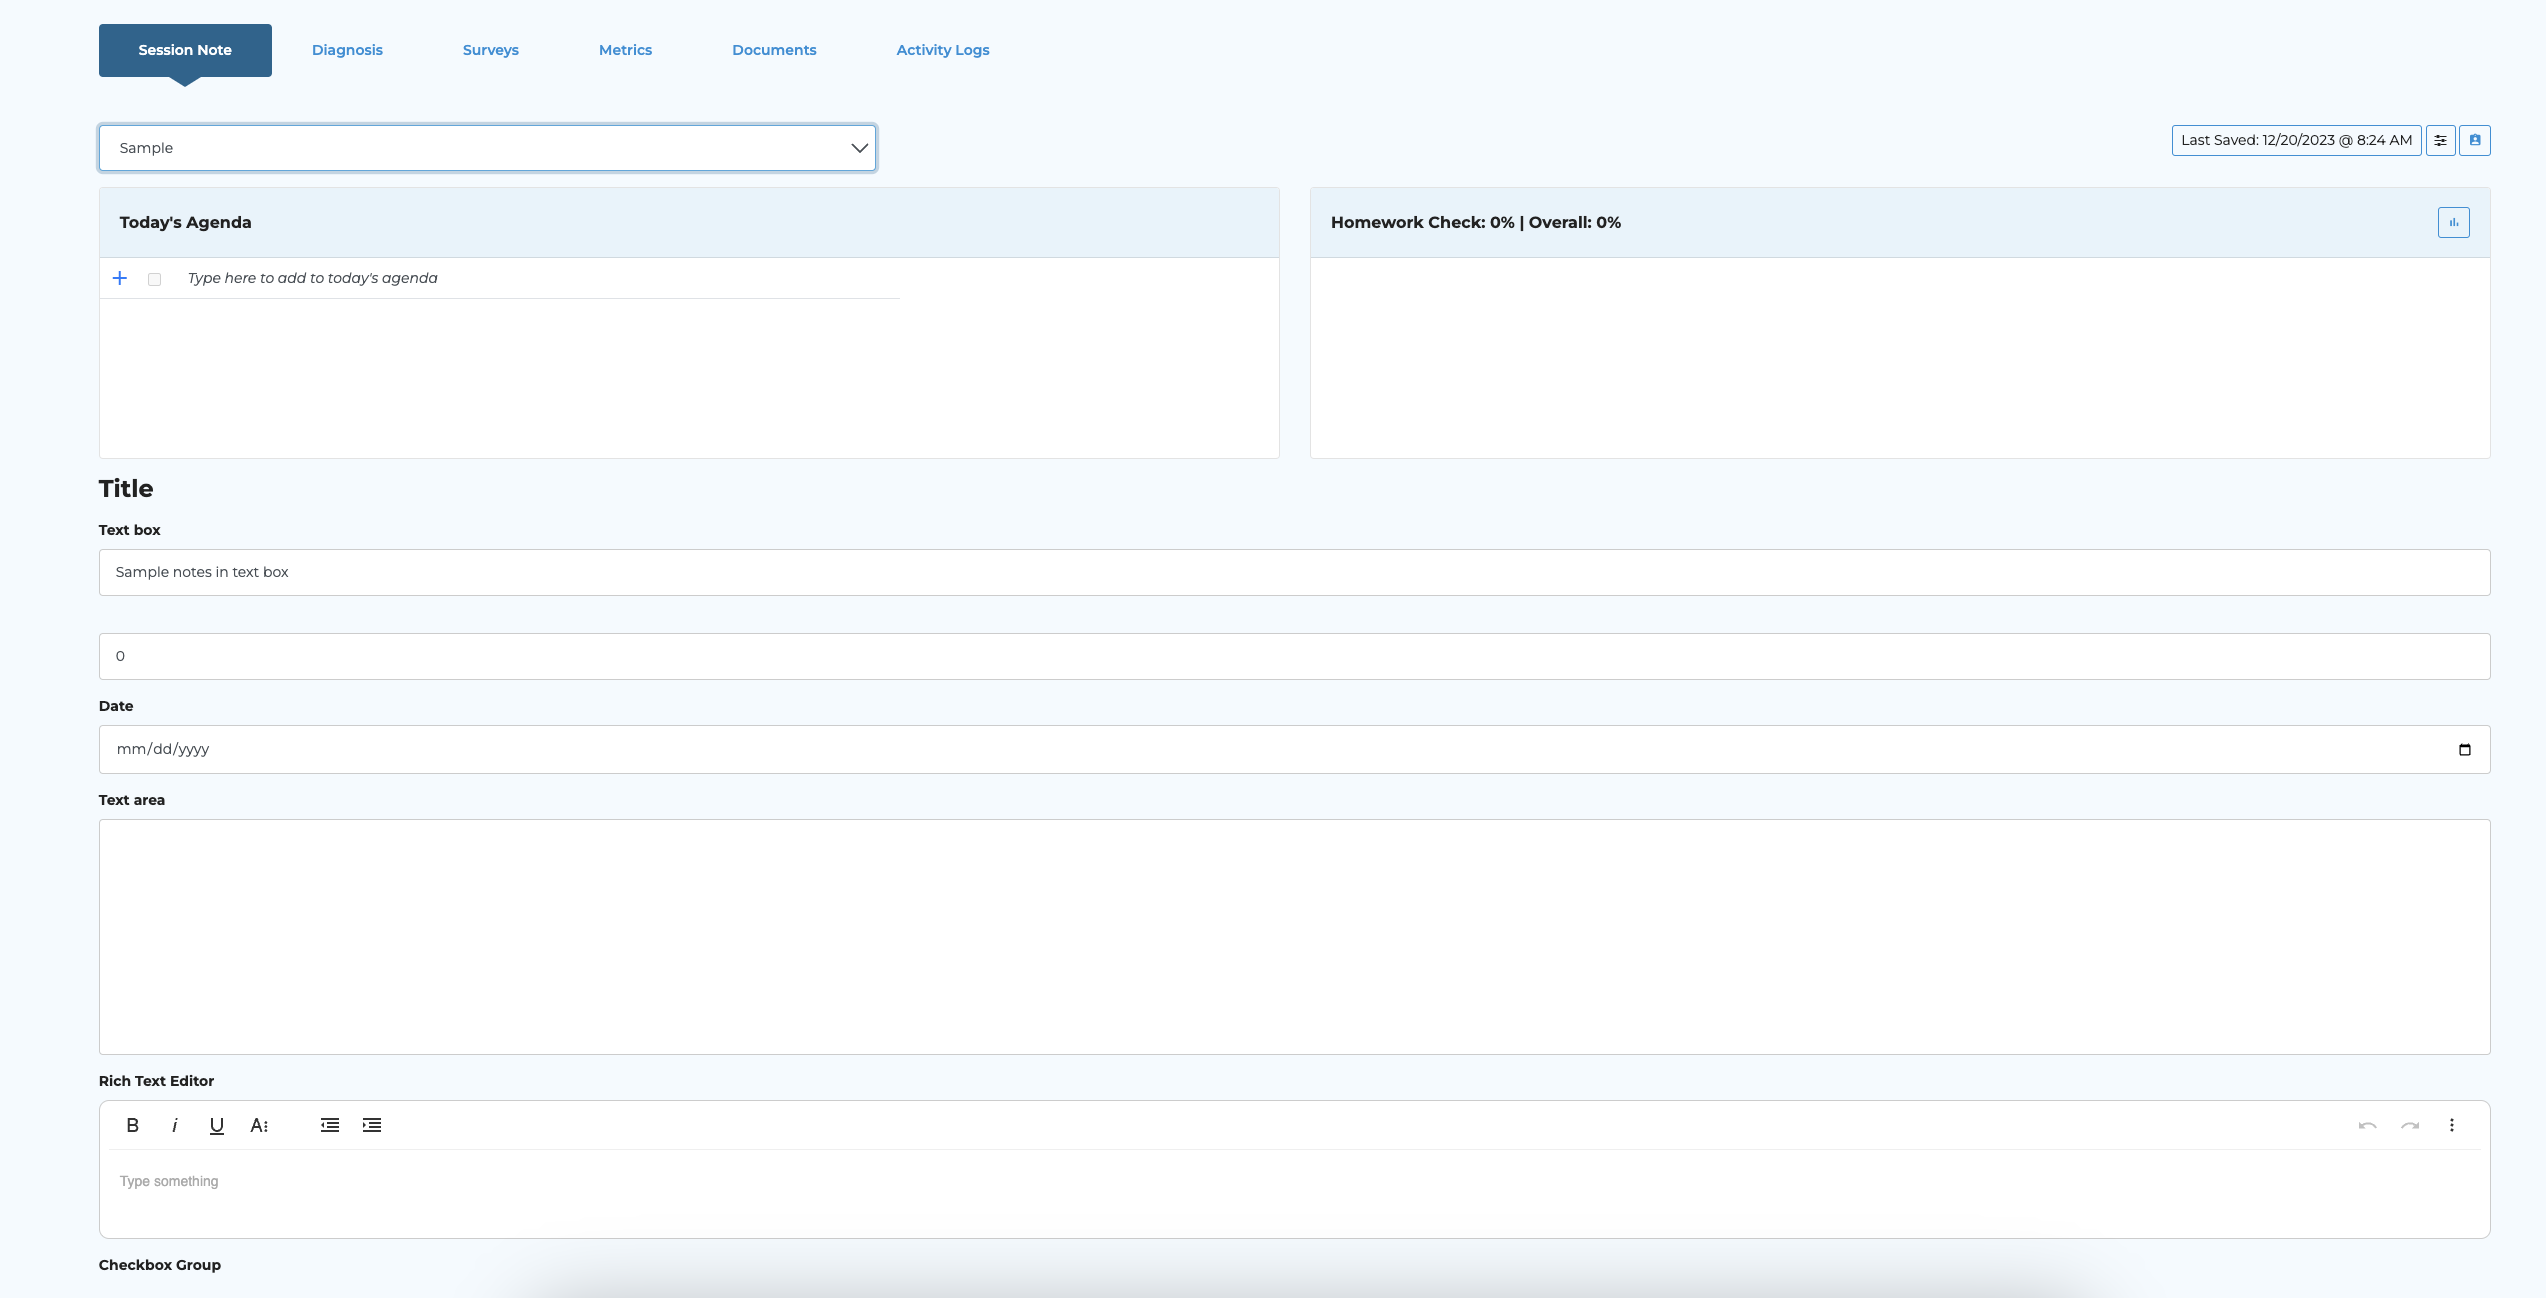This screenshot has height=1298, width=2546.
Task: Check the new agenda item checkbox
Action: pyautogui.click(x=154, y=279)
